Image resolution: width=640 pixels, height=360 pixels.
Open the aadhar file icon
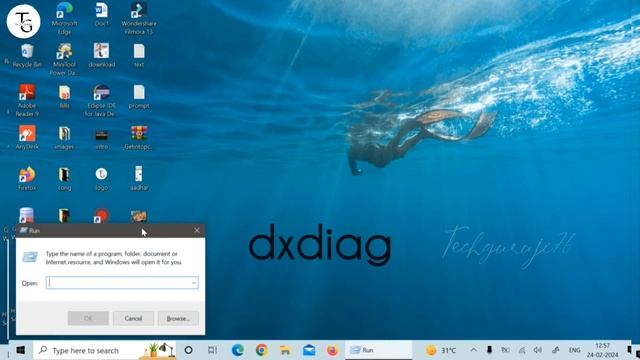(x=139, y=179)
